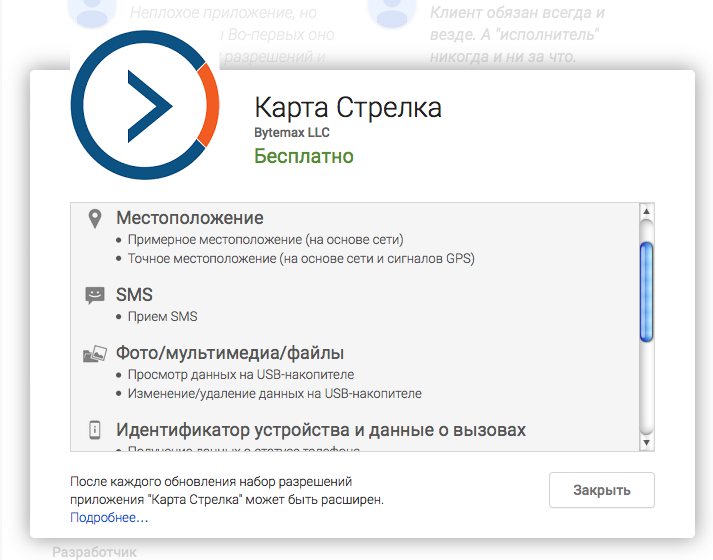Click the phone device identifier icon
The image size is (713, 560).
click(x=95, y=430)
